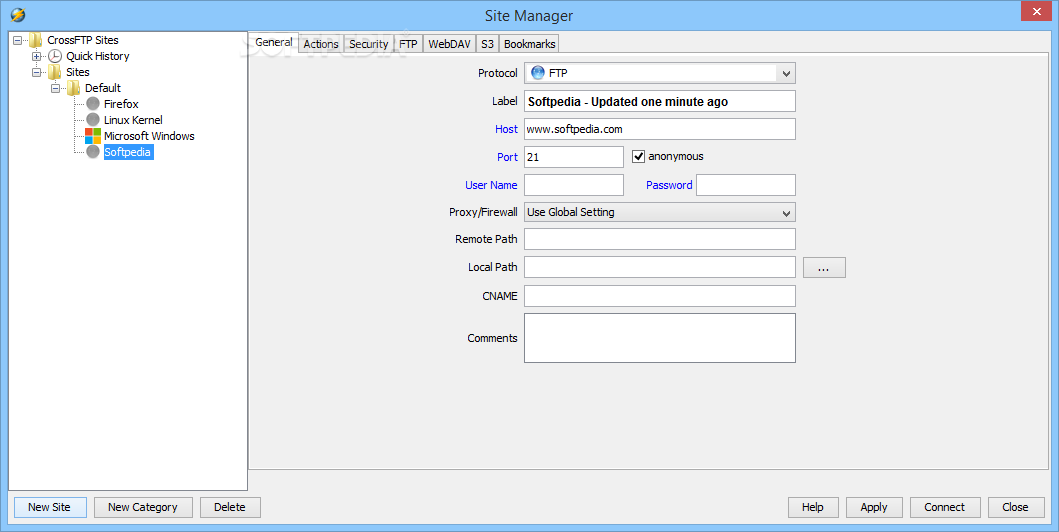Click the Remote Path input field
1059x532 pixels.
click(x=660, y=239)
